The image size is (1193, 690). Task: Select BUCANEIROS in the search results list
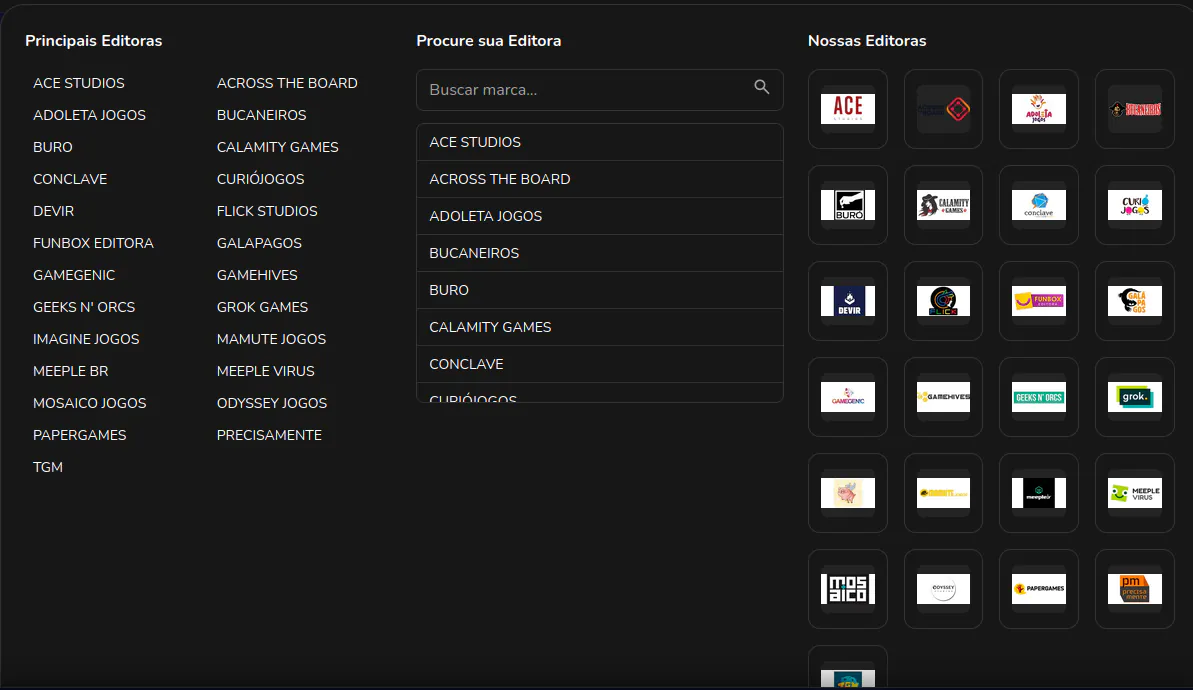pyautogui.click(x=474, y=253)
